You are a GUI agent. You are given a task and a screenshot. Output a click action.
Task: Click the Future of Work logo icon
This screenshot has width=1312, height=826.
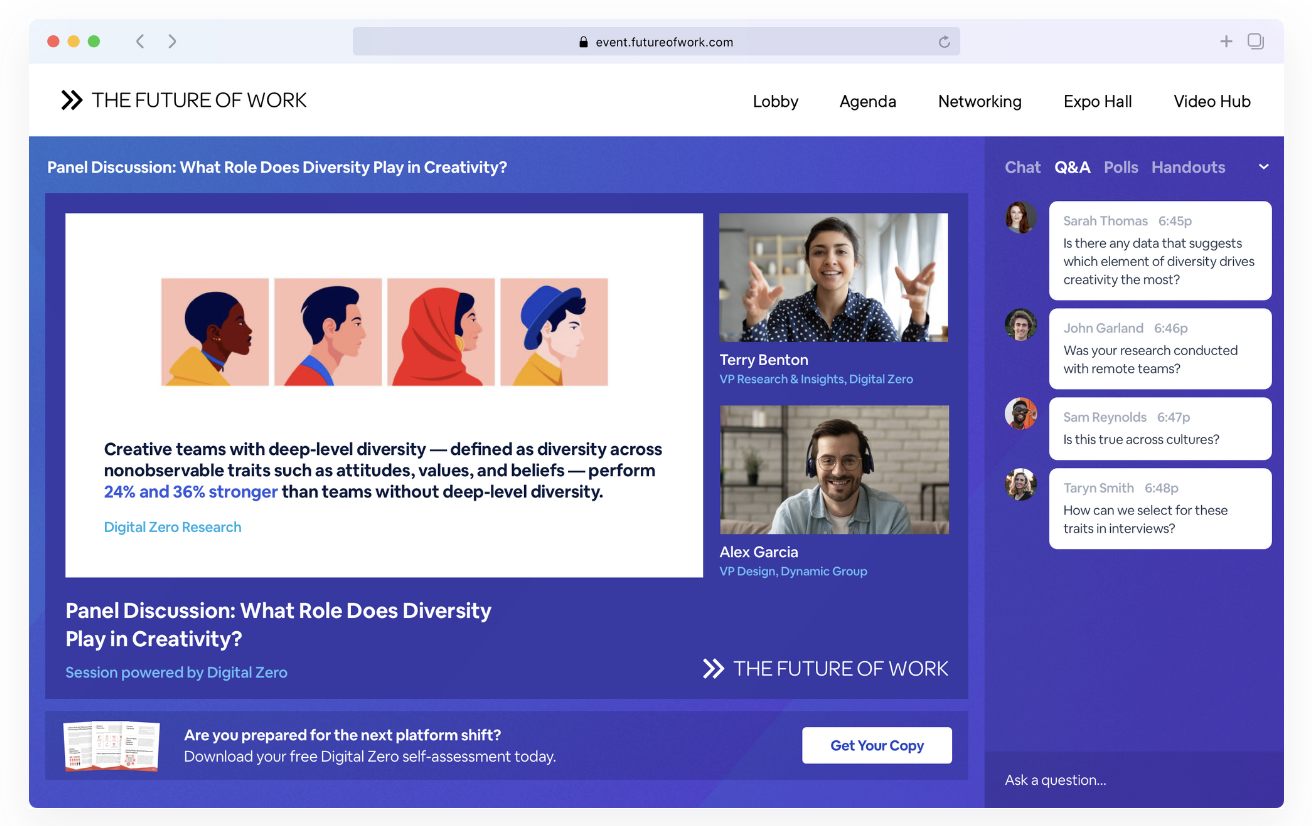point(71,100)
